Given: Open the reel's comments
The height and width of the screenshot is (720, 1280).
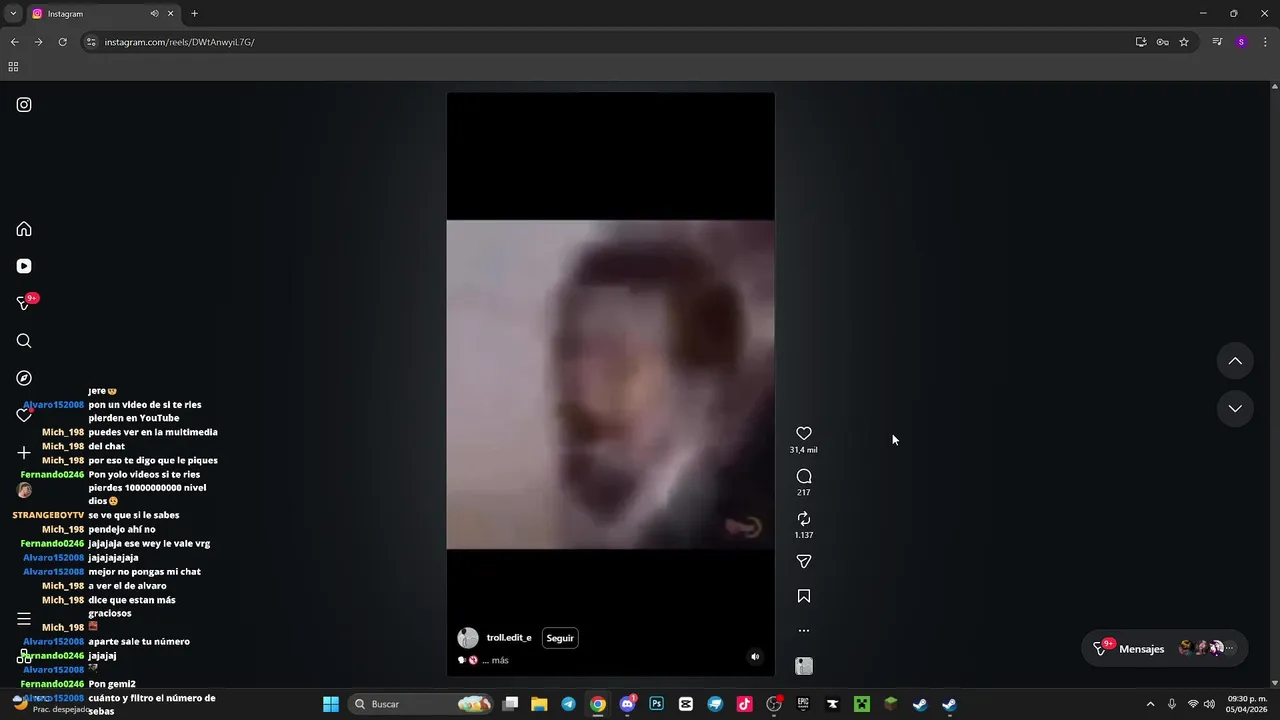Looking at the screenshot, I should coord(804,476).
